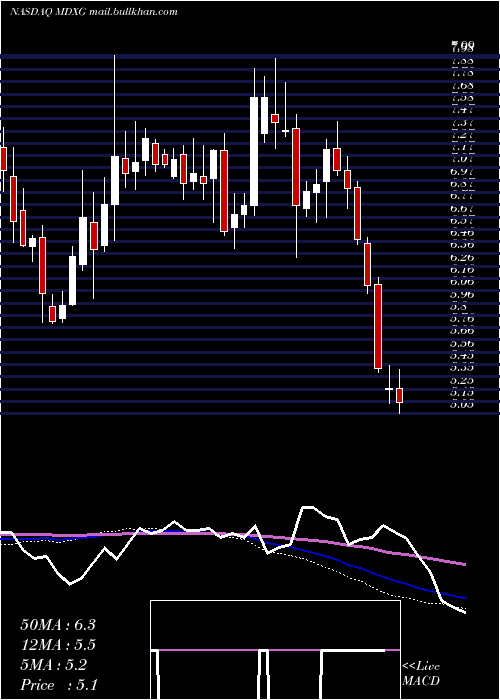Click the 5.56 price axis label
Image resolution: width=500 pixels, height=700 pixels.
[462, 344]
